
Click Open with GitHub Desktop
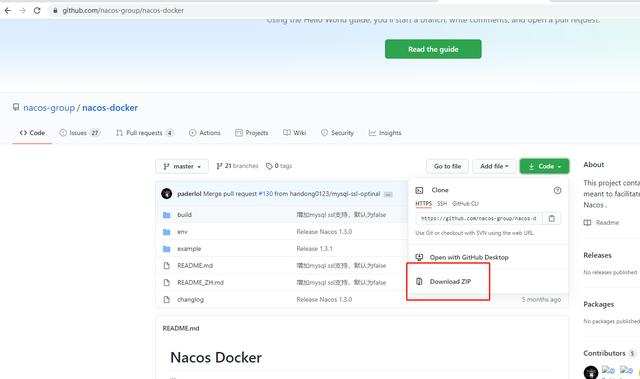tap(469, 257)
